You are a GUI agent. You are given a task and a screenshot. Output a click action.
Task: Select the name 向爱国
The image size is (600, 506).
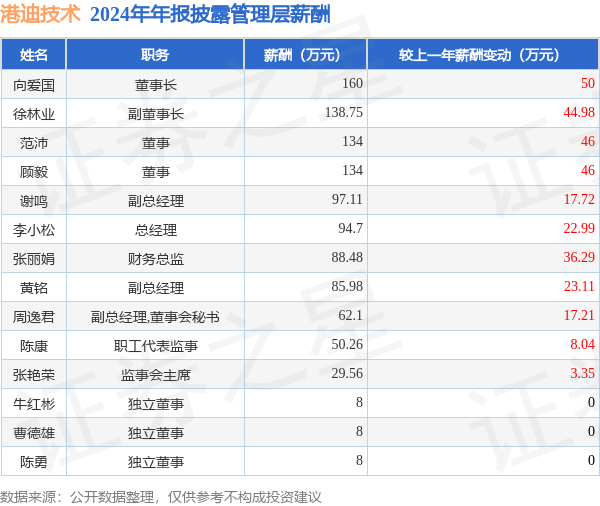[x=34, y=85]
